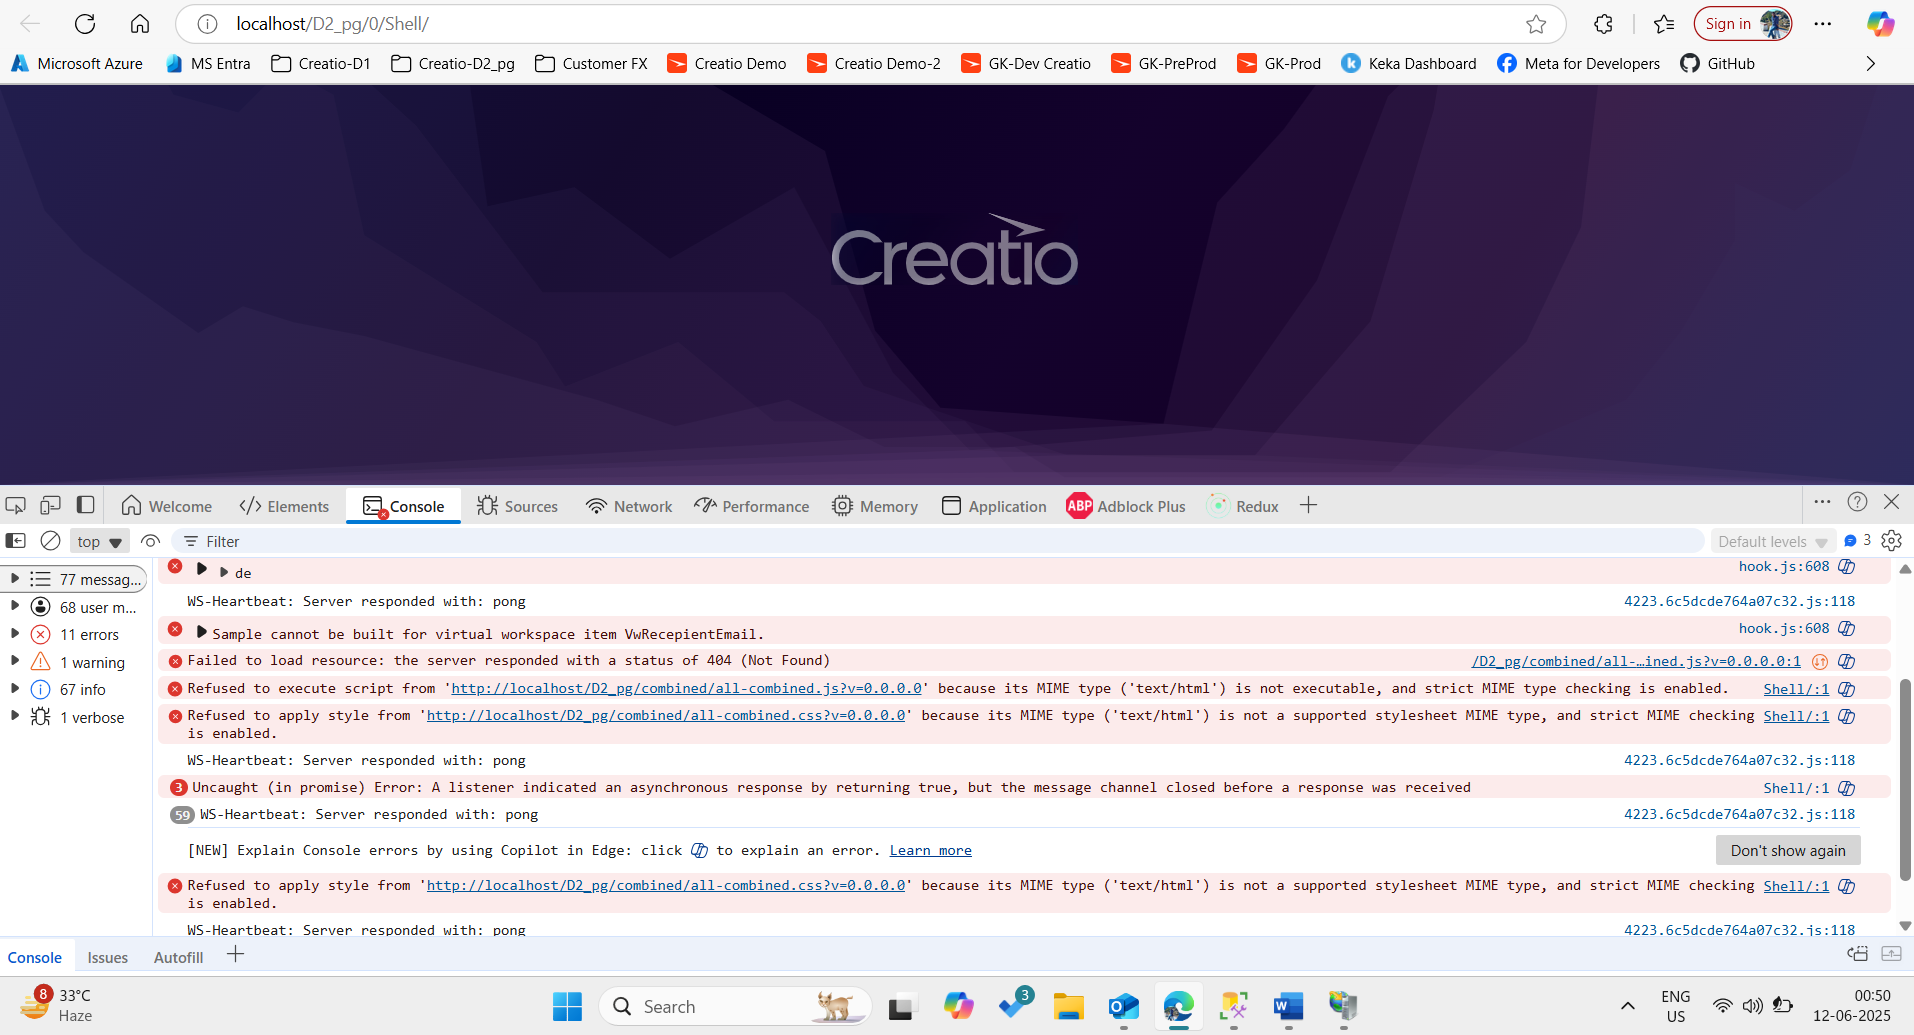Image resolution: width=1914 pixels, height=1035 pixels.
Task: Switch to the Network tab
Action: click(x=629, y=506)
